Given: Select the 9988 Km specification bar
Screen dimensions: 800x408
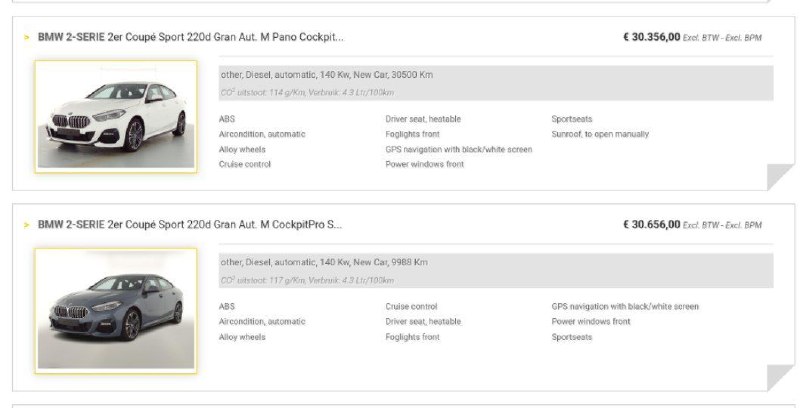Looking at the screenshot, I should tap(496, 271).
